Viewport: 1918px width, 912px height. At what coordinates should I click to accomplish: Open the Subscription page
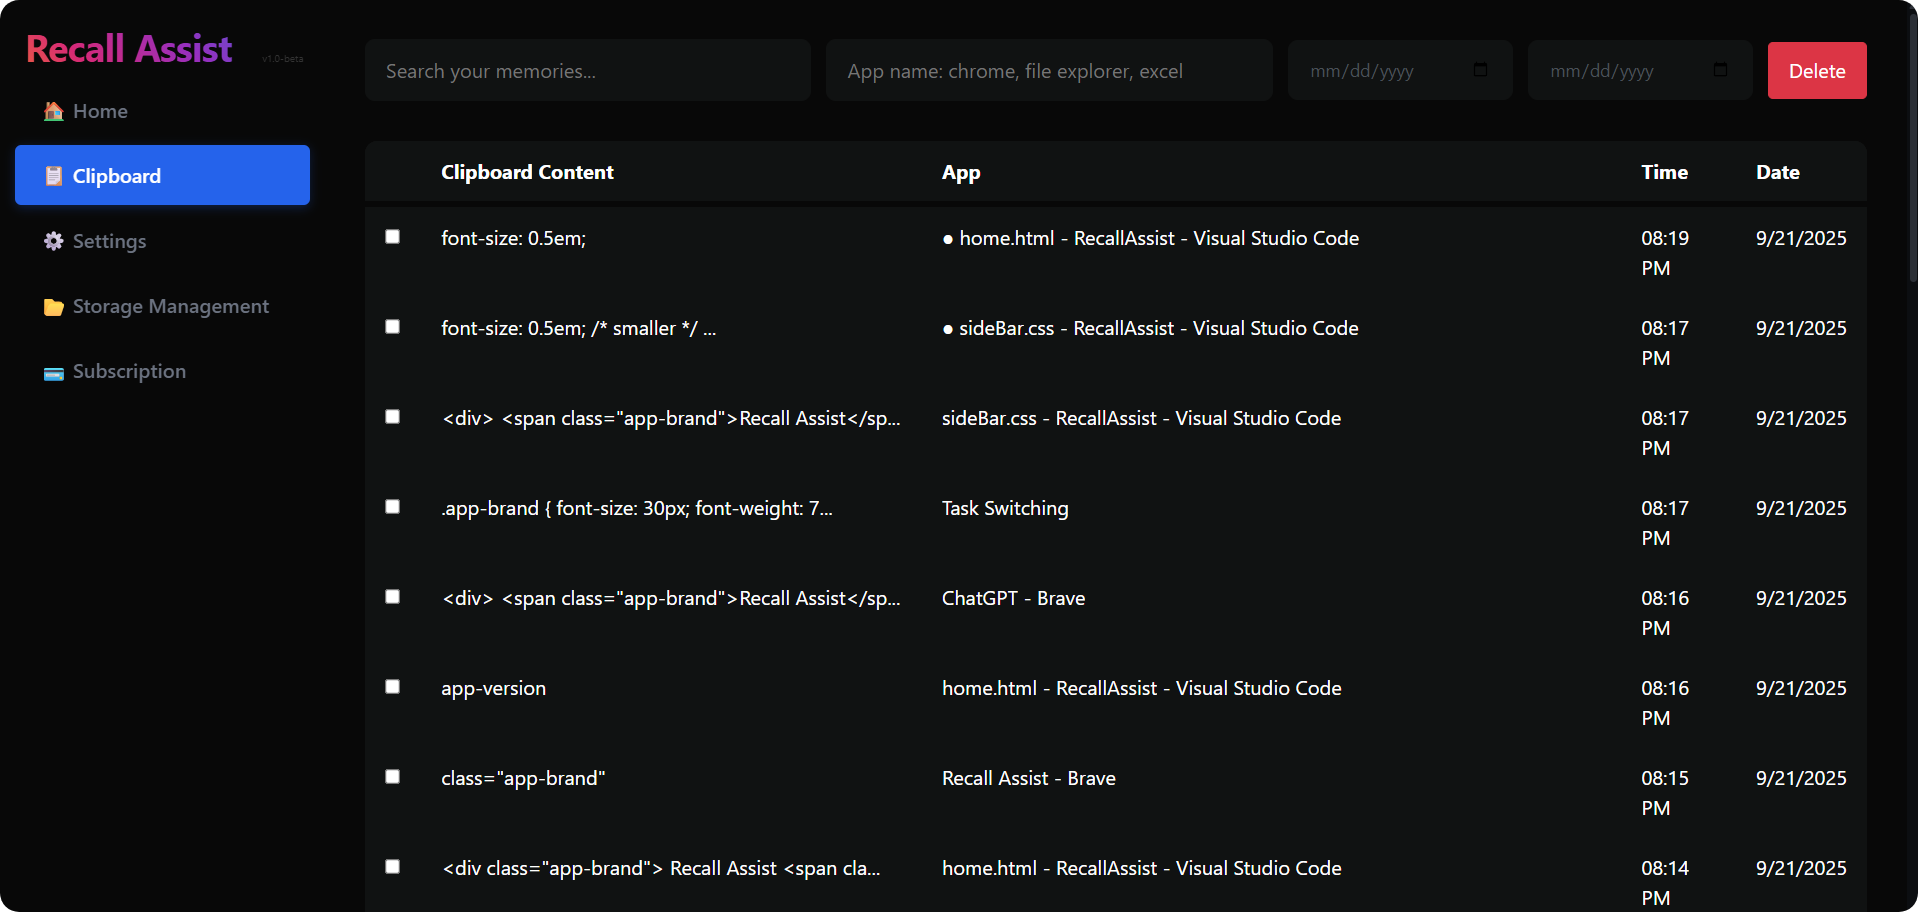click(x=128, y=371)
